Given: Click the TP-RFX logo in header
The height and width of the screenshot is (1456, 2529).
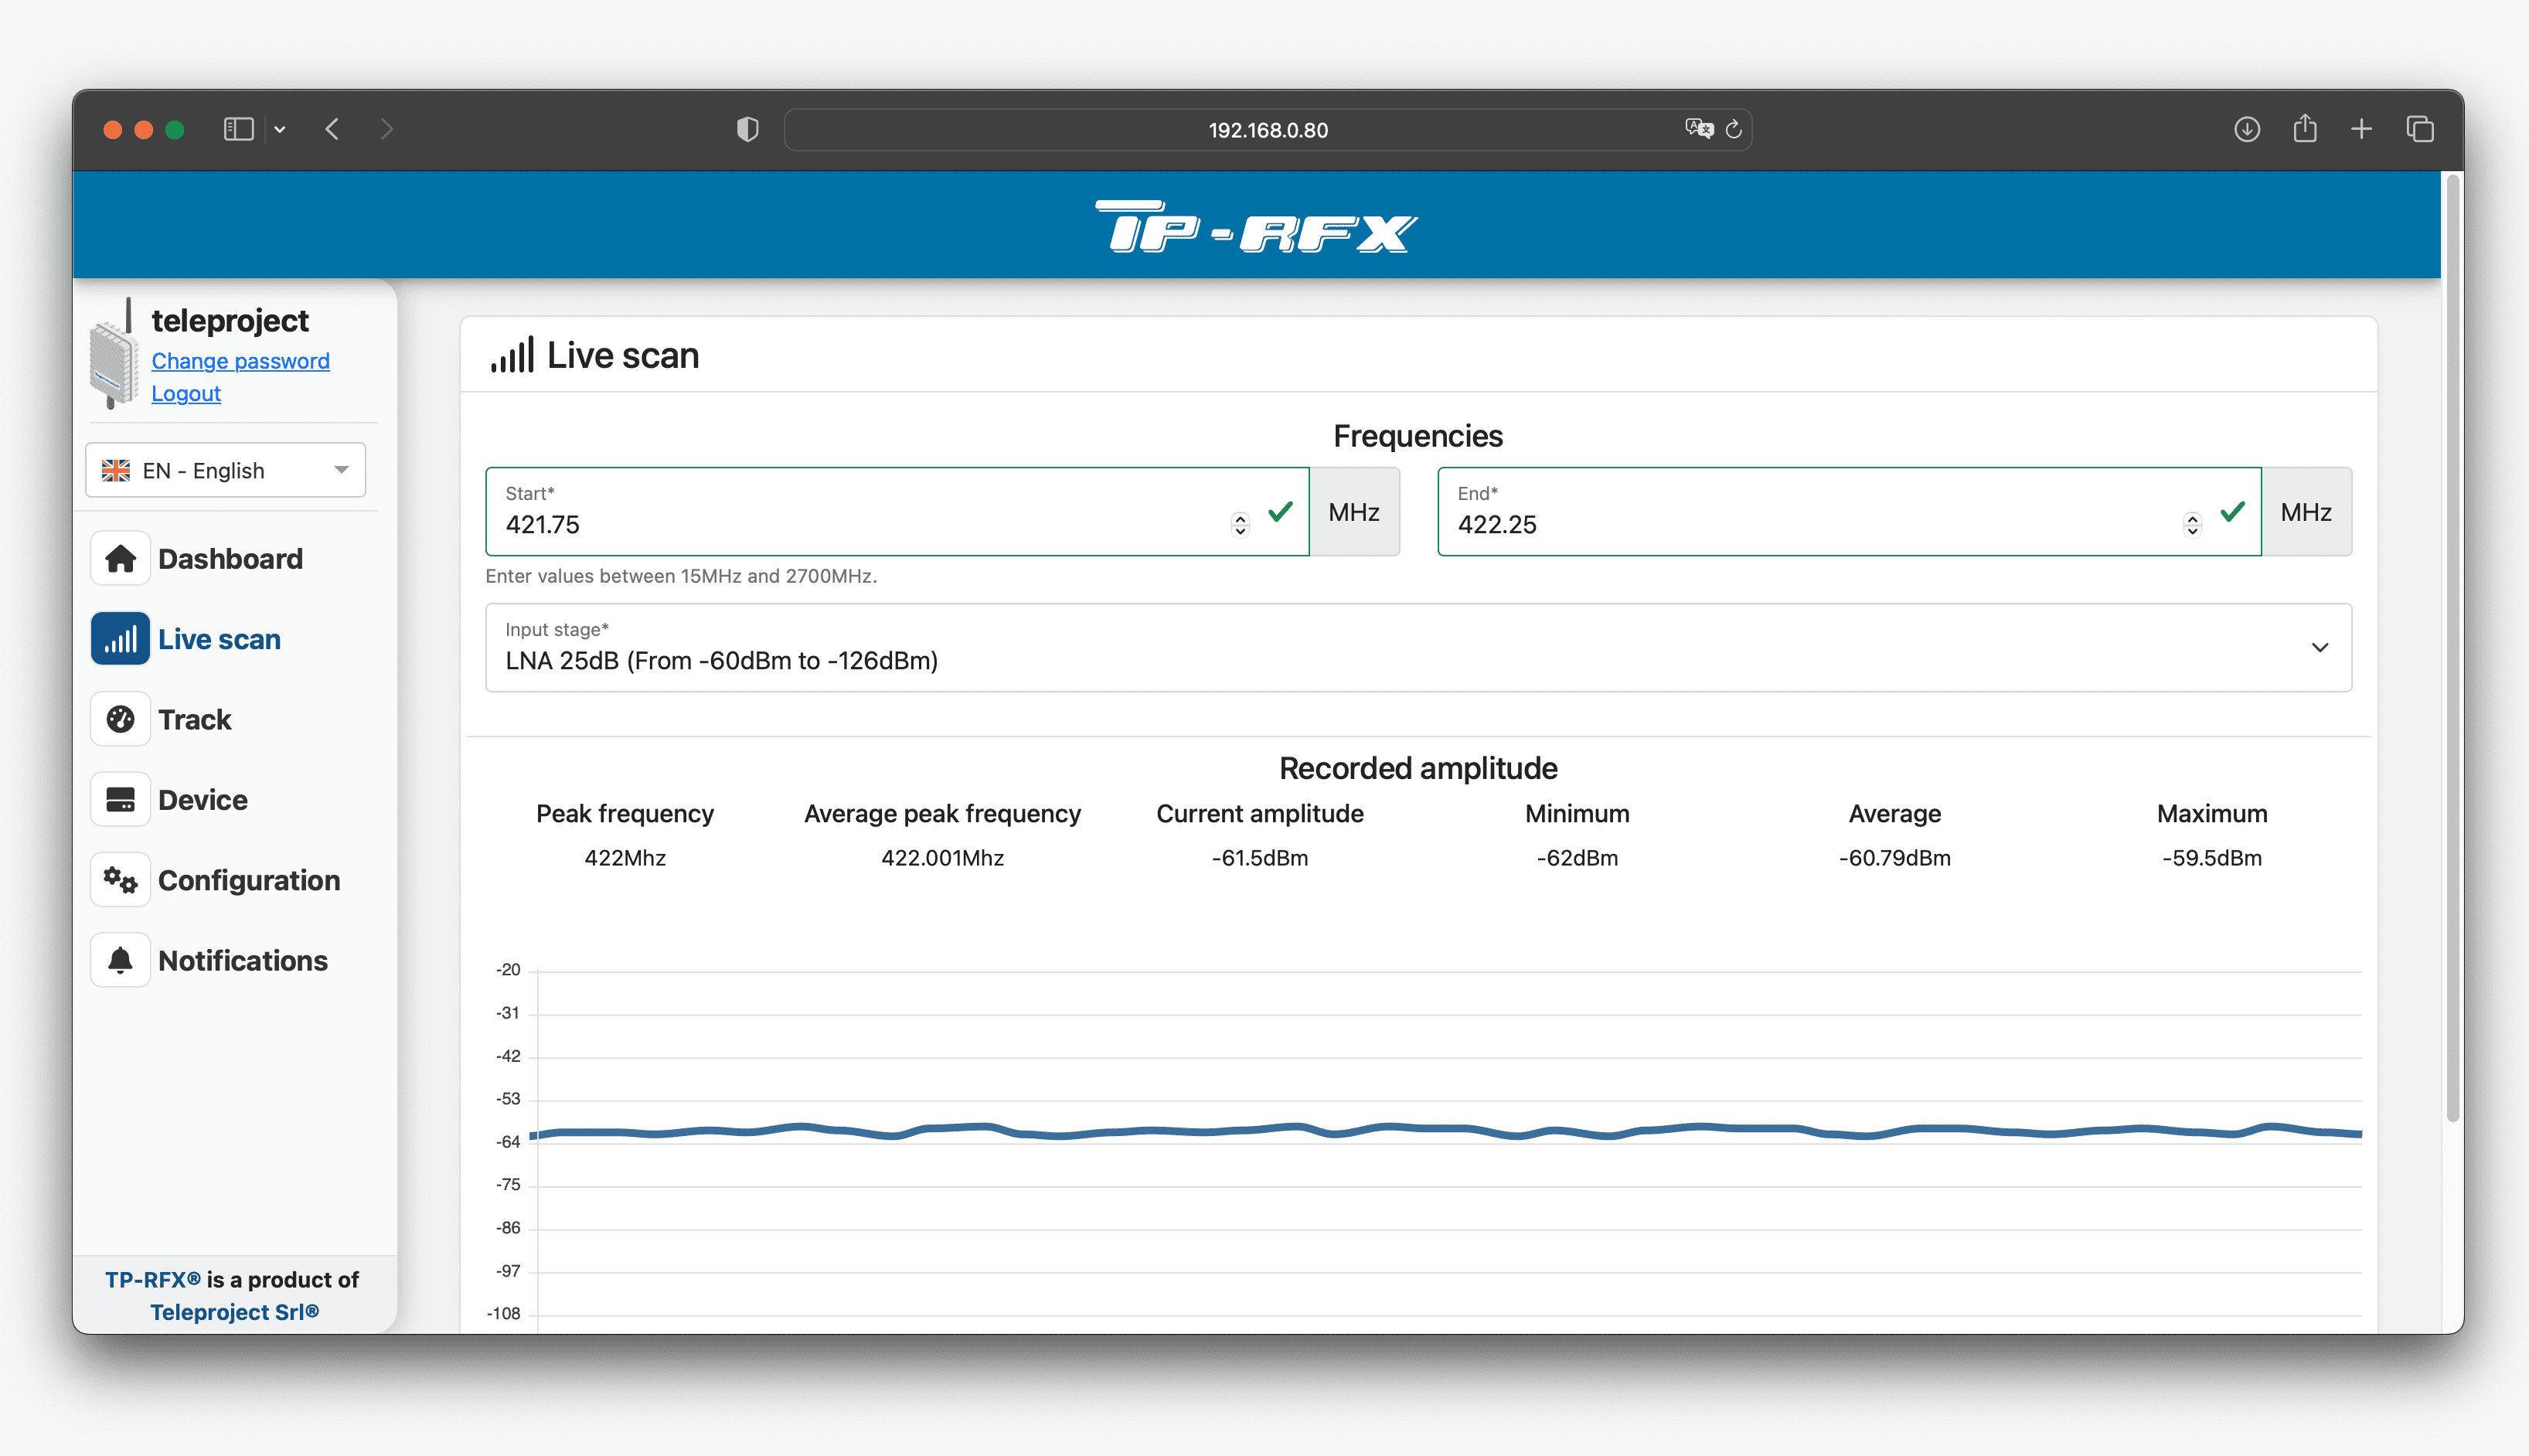Looking at the screenshot, I should (x=1256, y=227).
